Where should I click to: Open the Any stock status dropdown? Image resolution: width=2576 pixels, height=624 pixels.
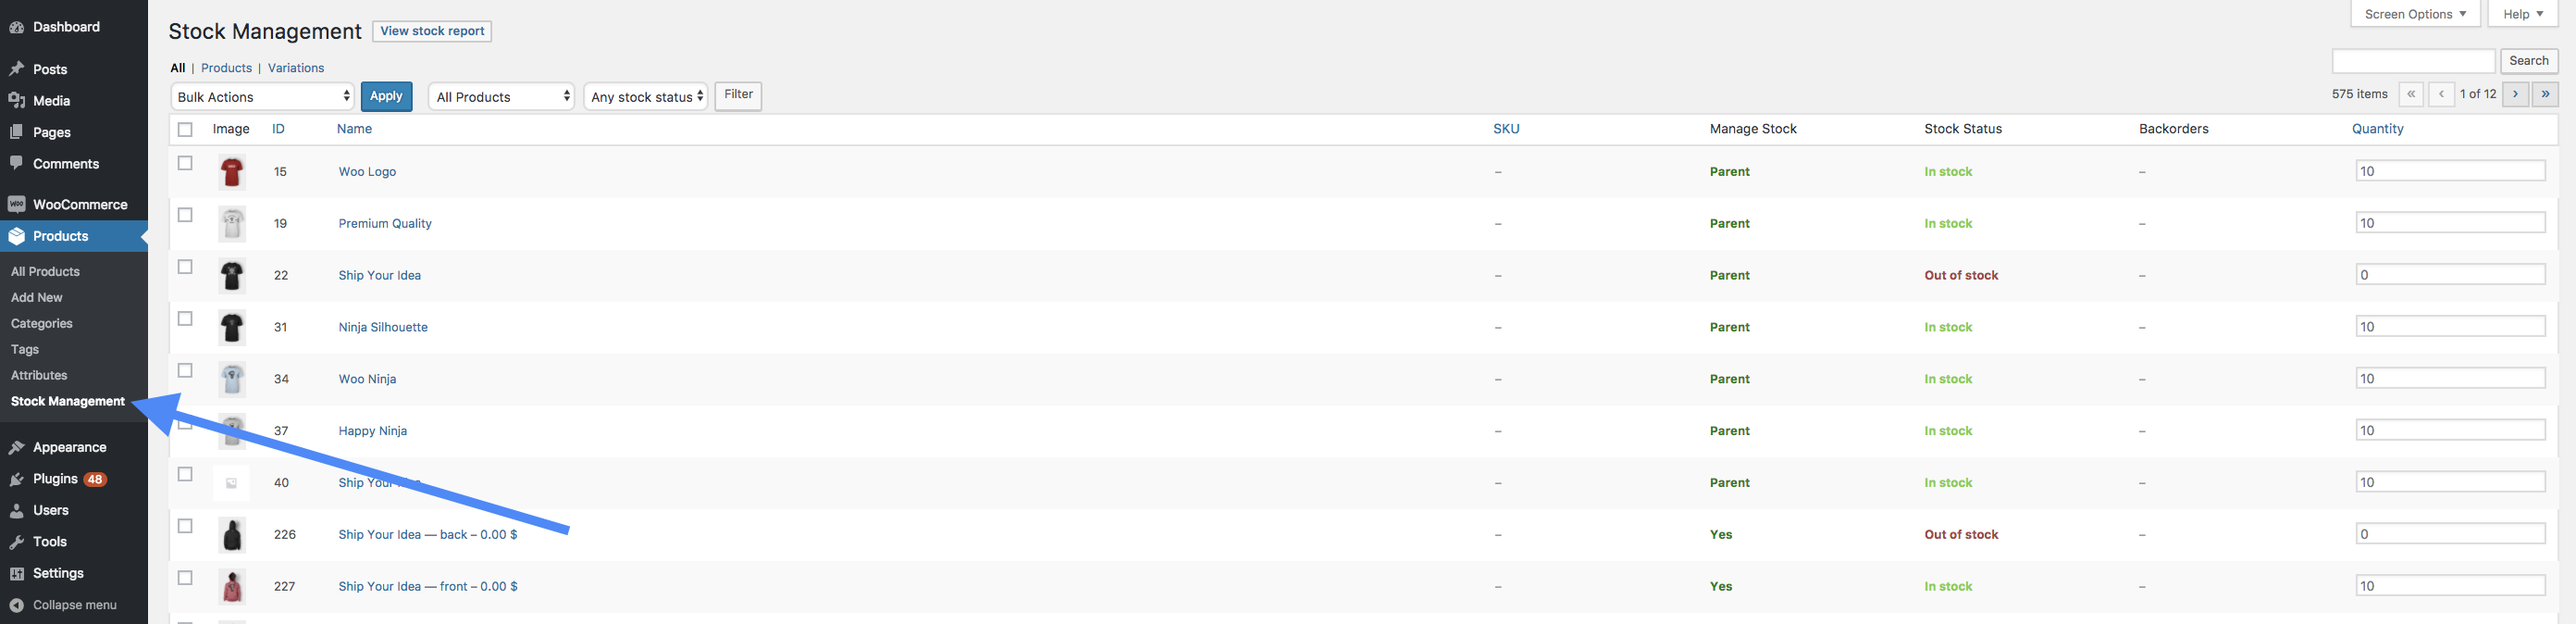coord(646,96)
